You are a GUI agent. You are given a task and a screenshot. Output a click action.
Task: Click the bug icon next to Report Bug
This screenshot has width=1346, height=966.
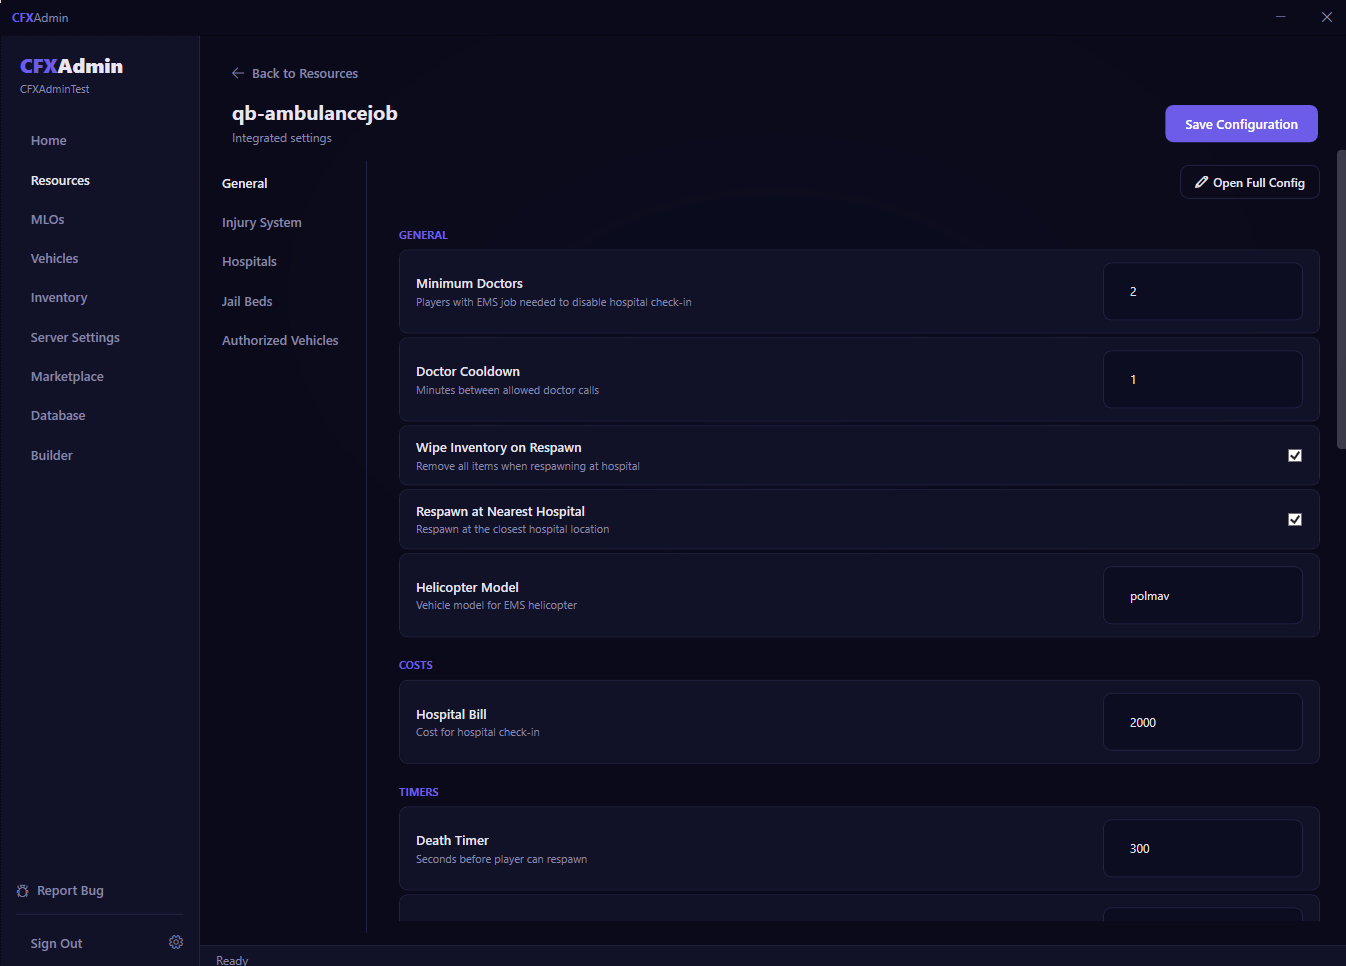point(23,891)
